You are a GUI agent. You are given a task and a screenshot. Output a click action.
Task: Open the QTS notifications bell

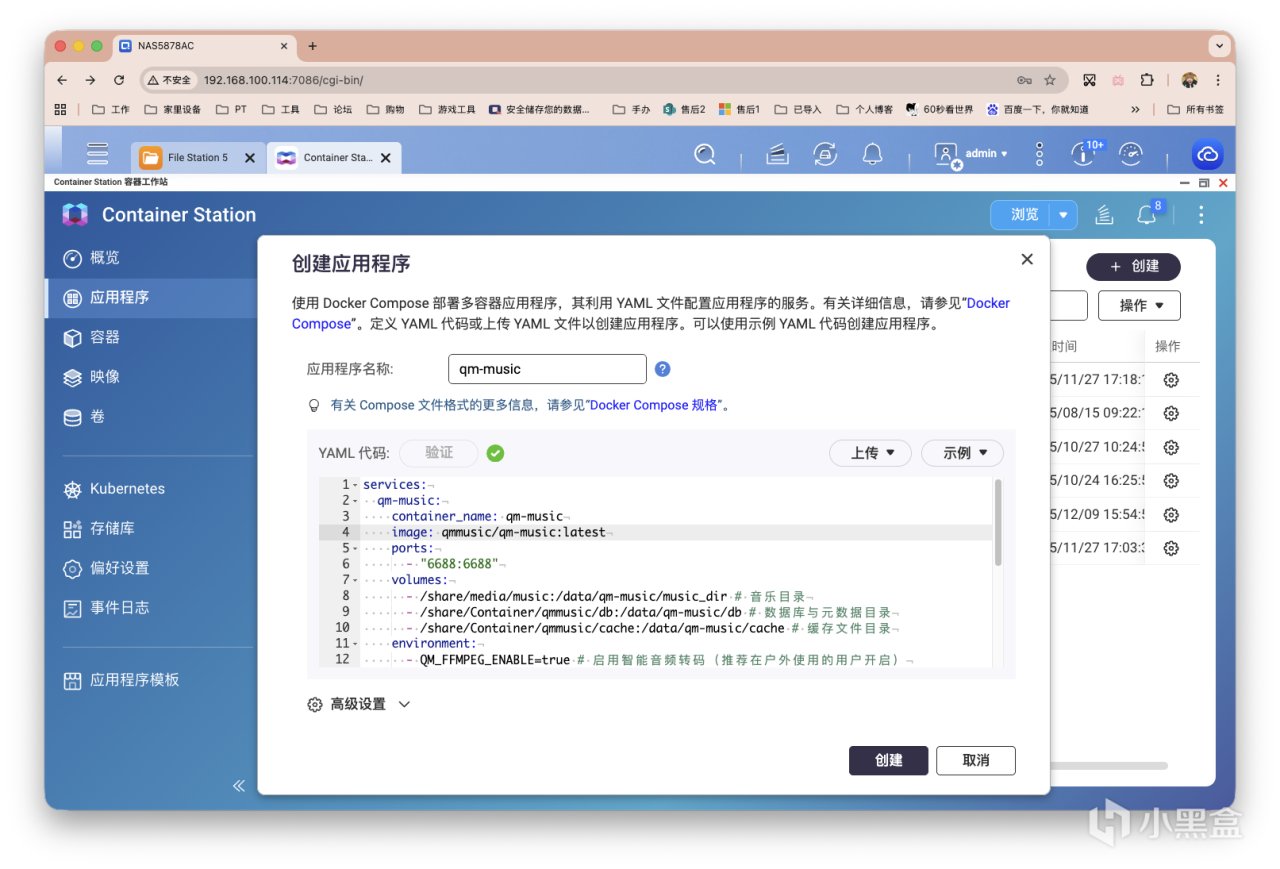click(873, 154)
